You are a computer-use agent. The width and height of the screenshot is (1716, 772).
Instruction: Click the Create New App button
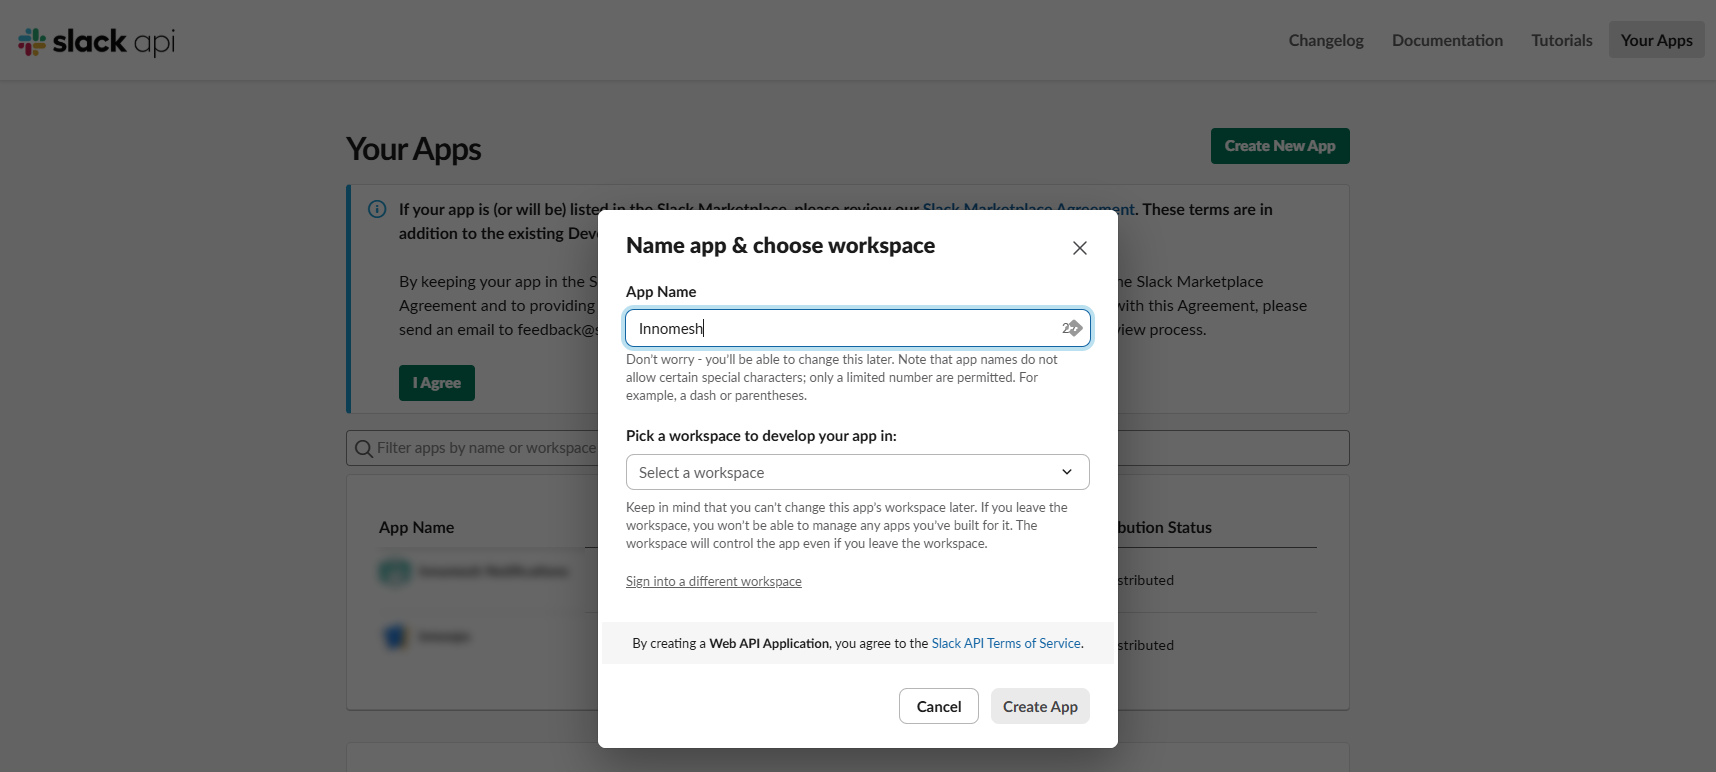tap(1280, 146)
